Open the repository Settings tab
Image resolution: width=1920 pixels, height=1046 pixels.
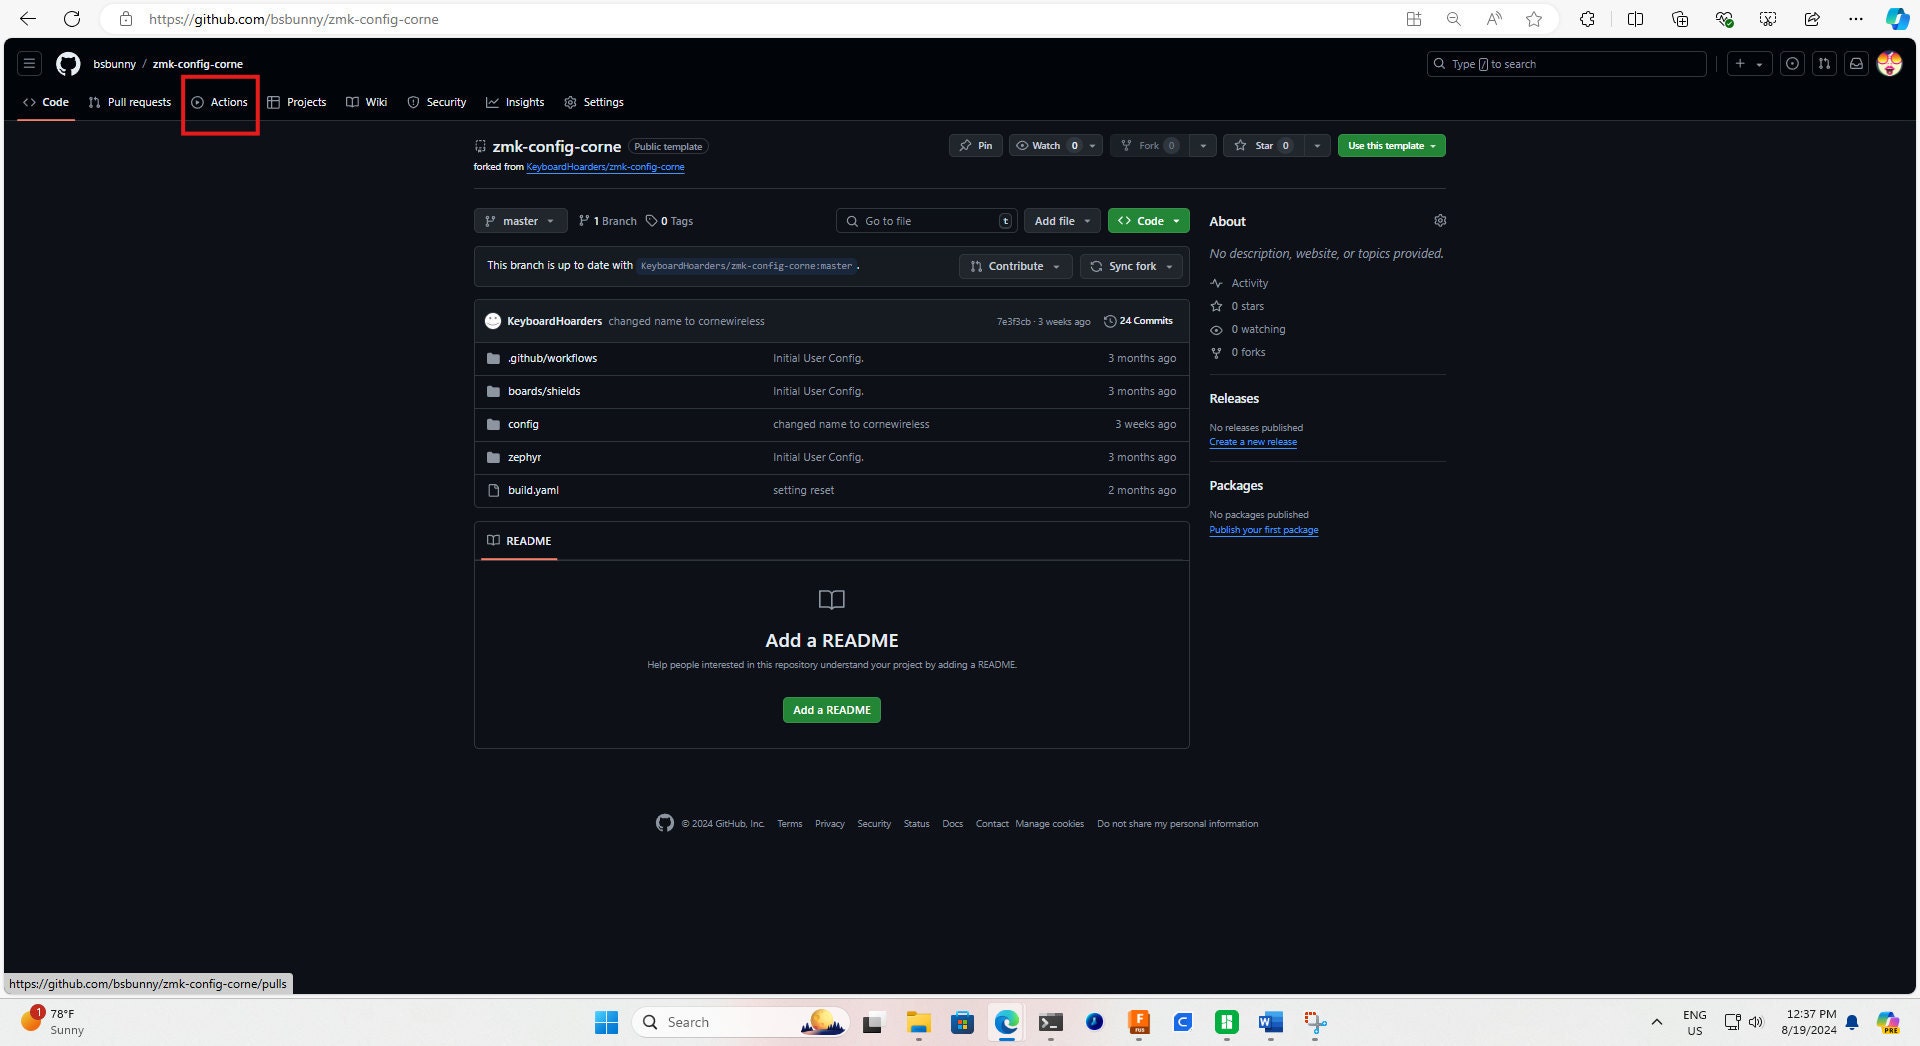tap(594, 102)
